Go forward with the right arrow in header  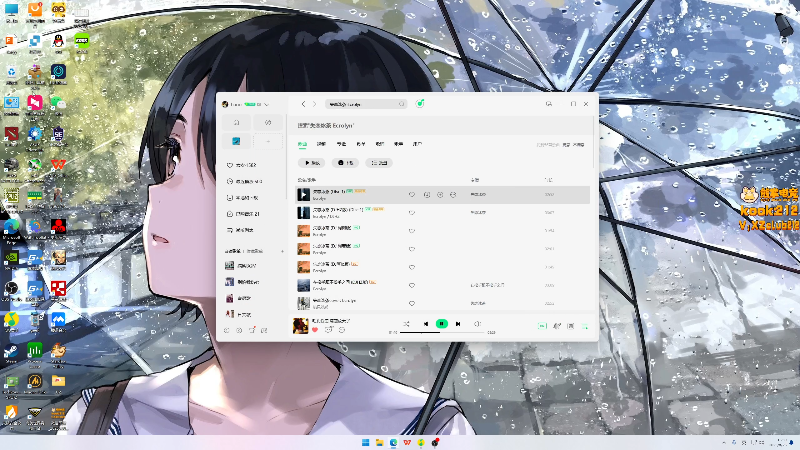(x=314, y=104)
